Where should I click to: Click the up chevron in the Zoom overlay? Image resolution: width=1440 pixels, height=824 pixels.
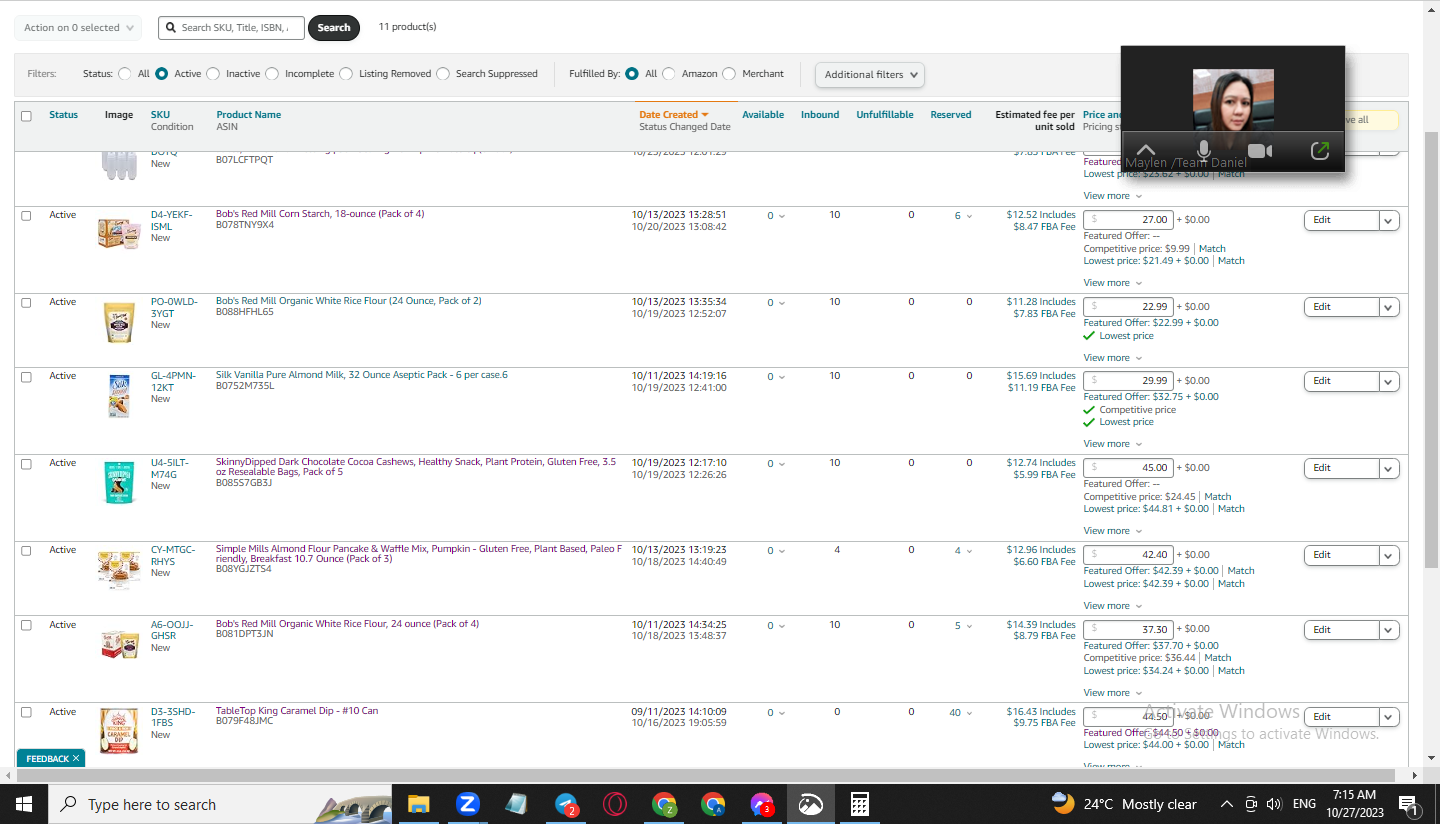click(1146, 151)
